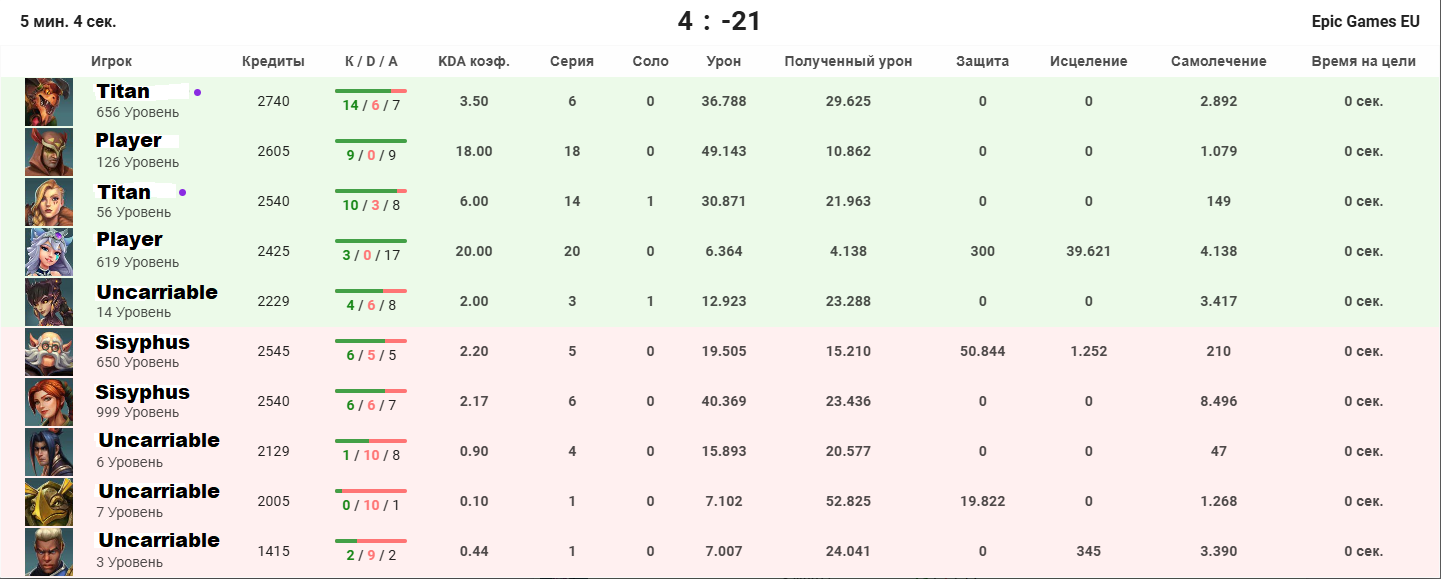Select the avatar of the level 56 Titan

pos(49,202)
